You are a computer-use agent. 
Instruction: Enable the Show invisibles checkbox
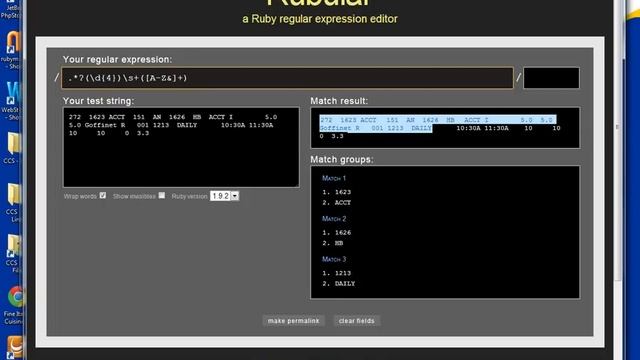tap(162, 196)
